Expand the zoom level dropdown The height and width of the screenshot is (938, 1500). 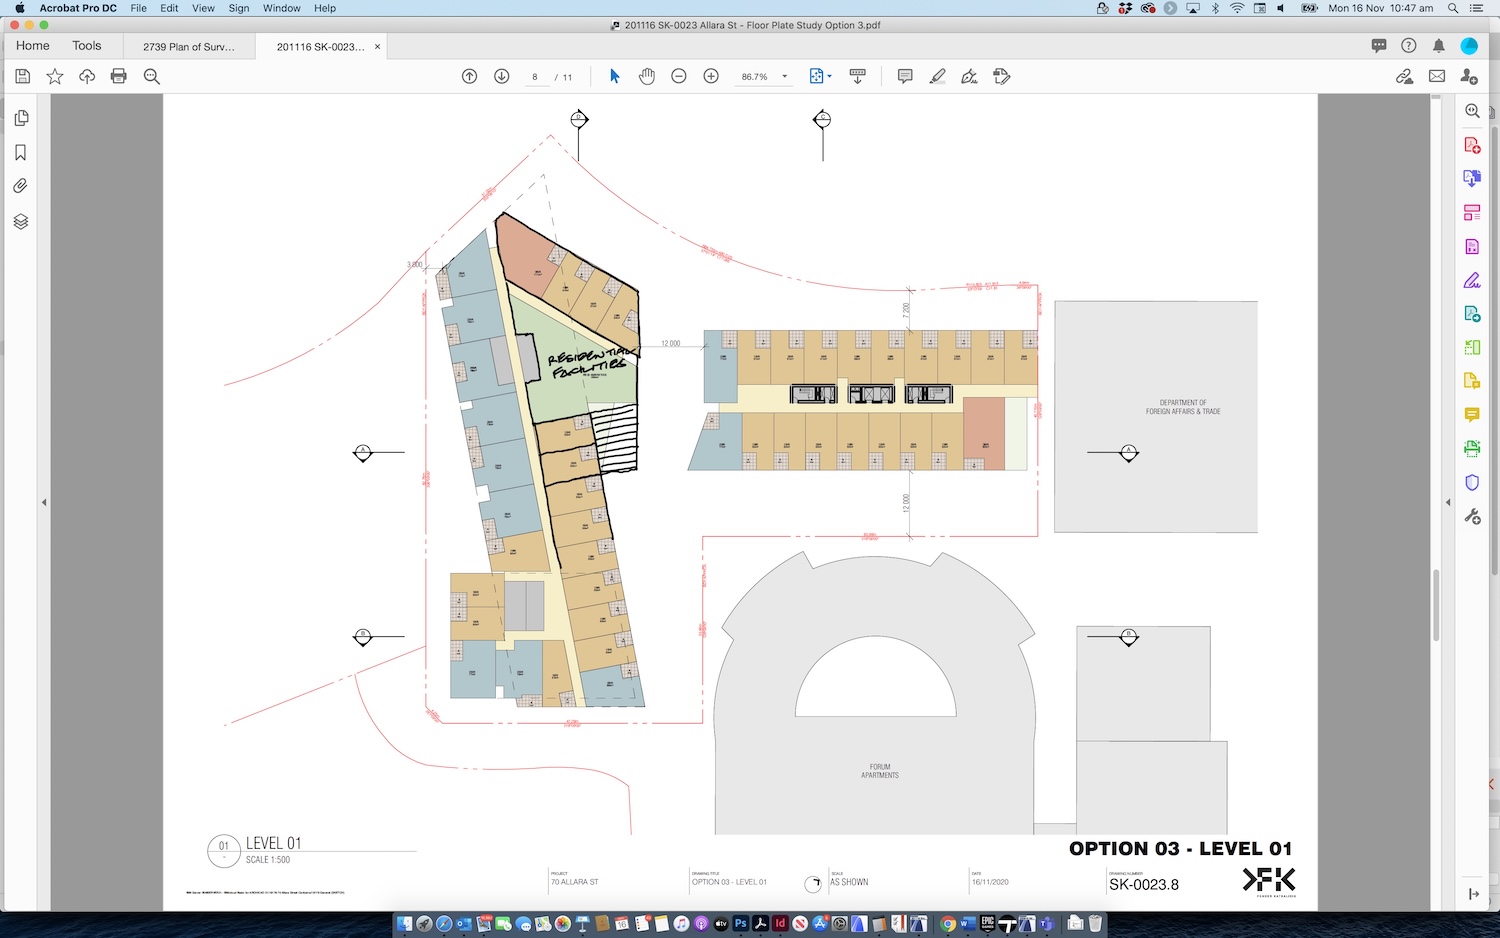point(784,76)
